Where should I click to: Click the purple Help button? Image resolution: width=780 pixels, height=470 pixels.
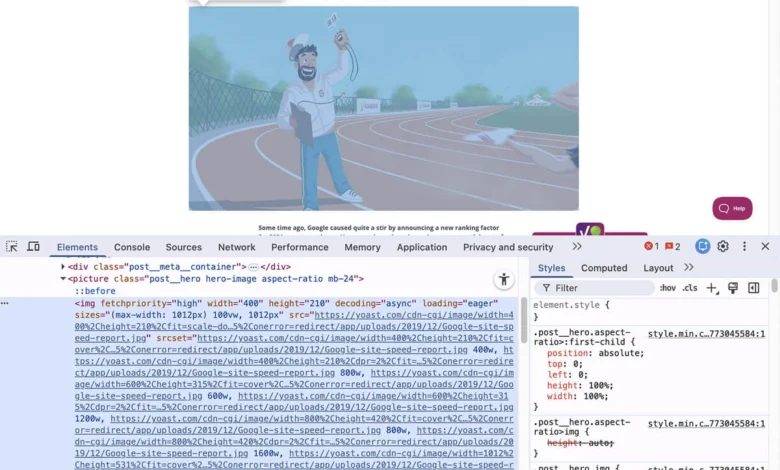point(732,208)
